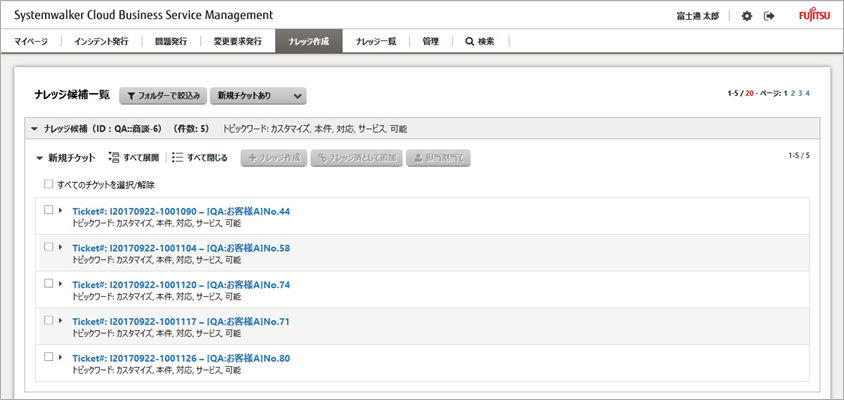844x400 pixels.
Task: Open the 新規チケットあり dropdown
Action: (x=258, y=96)
